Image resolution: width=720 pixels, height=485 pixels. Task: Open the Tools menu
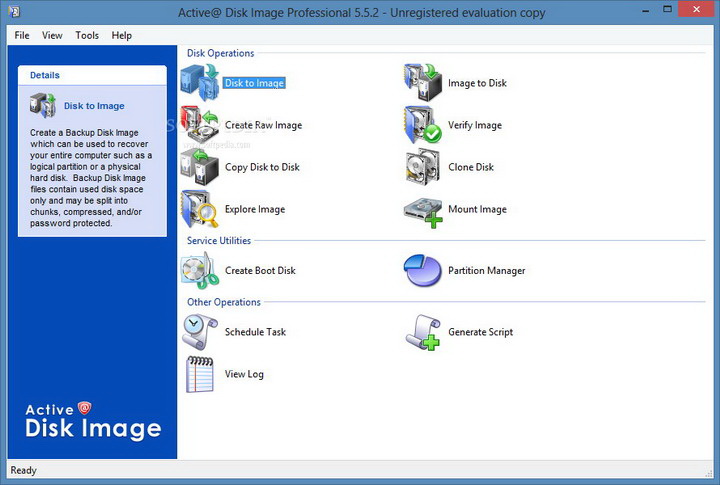pos(87,35)
